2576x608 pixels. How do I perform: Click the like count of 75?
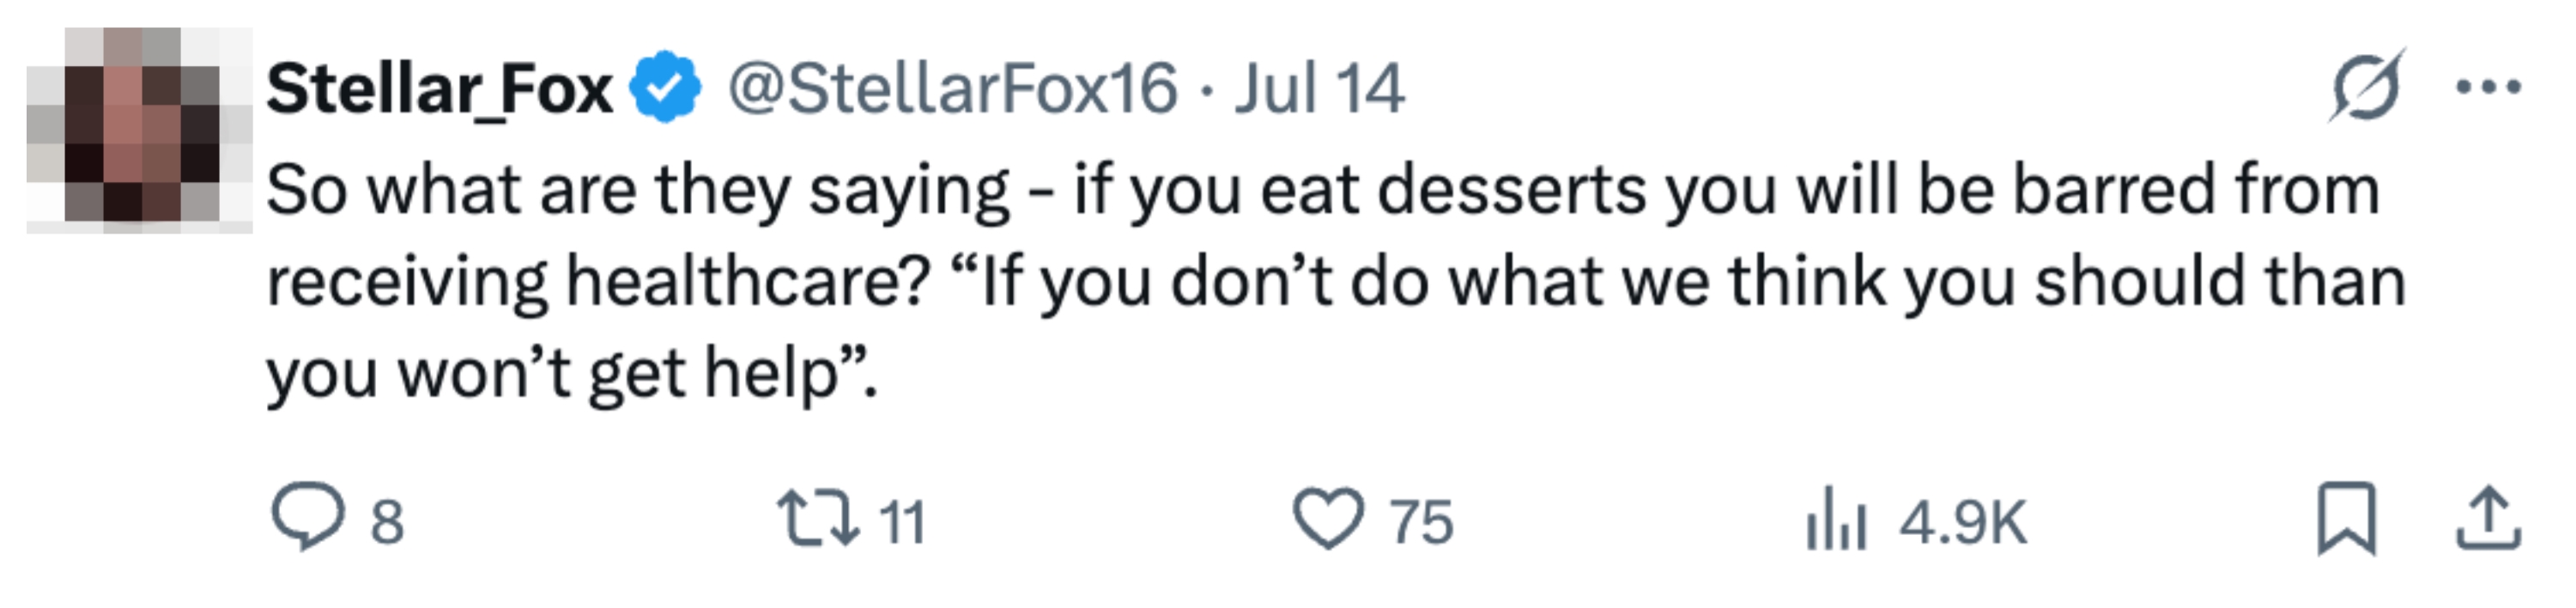[1420, 521]
